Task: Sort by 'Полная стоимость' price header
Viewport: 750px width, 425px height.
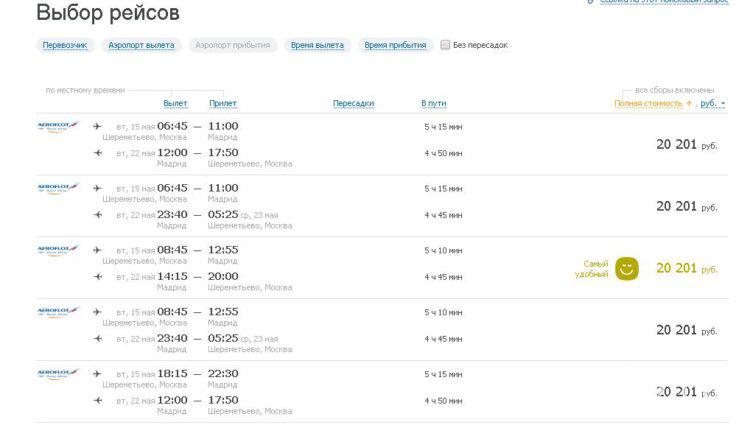Action: tap(648, 103)
